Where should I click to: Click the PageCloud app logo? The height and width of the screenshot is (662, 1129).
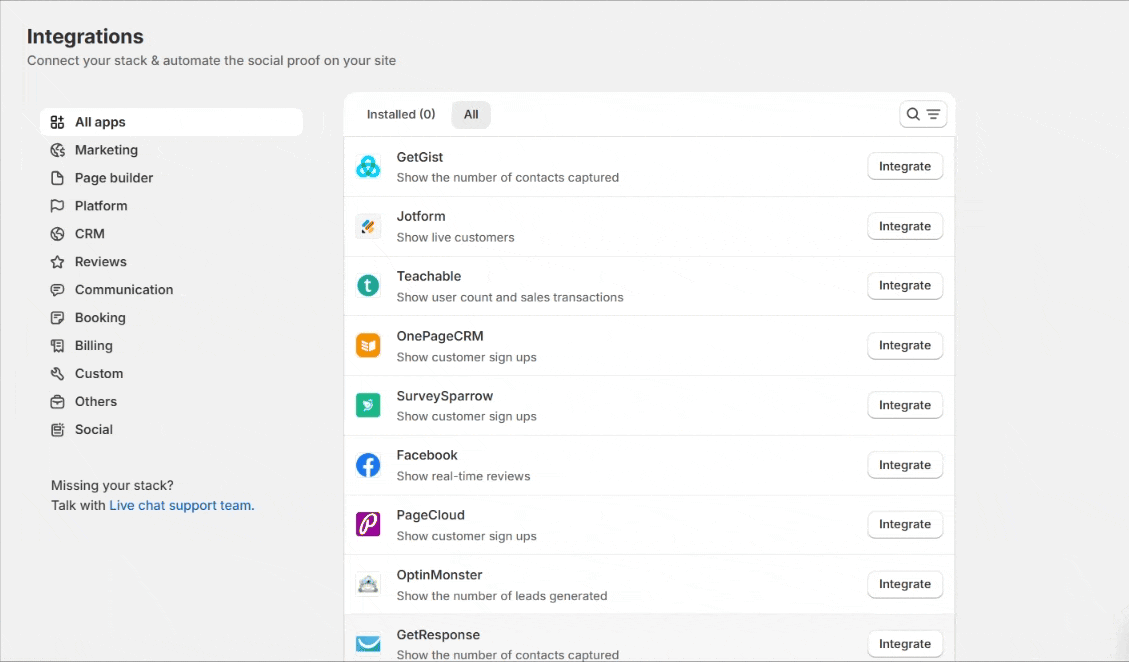click(x=368, y=524)
